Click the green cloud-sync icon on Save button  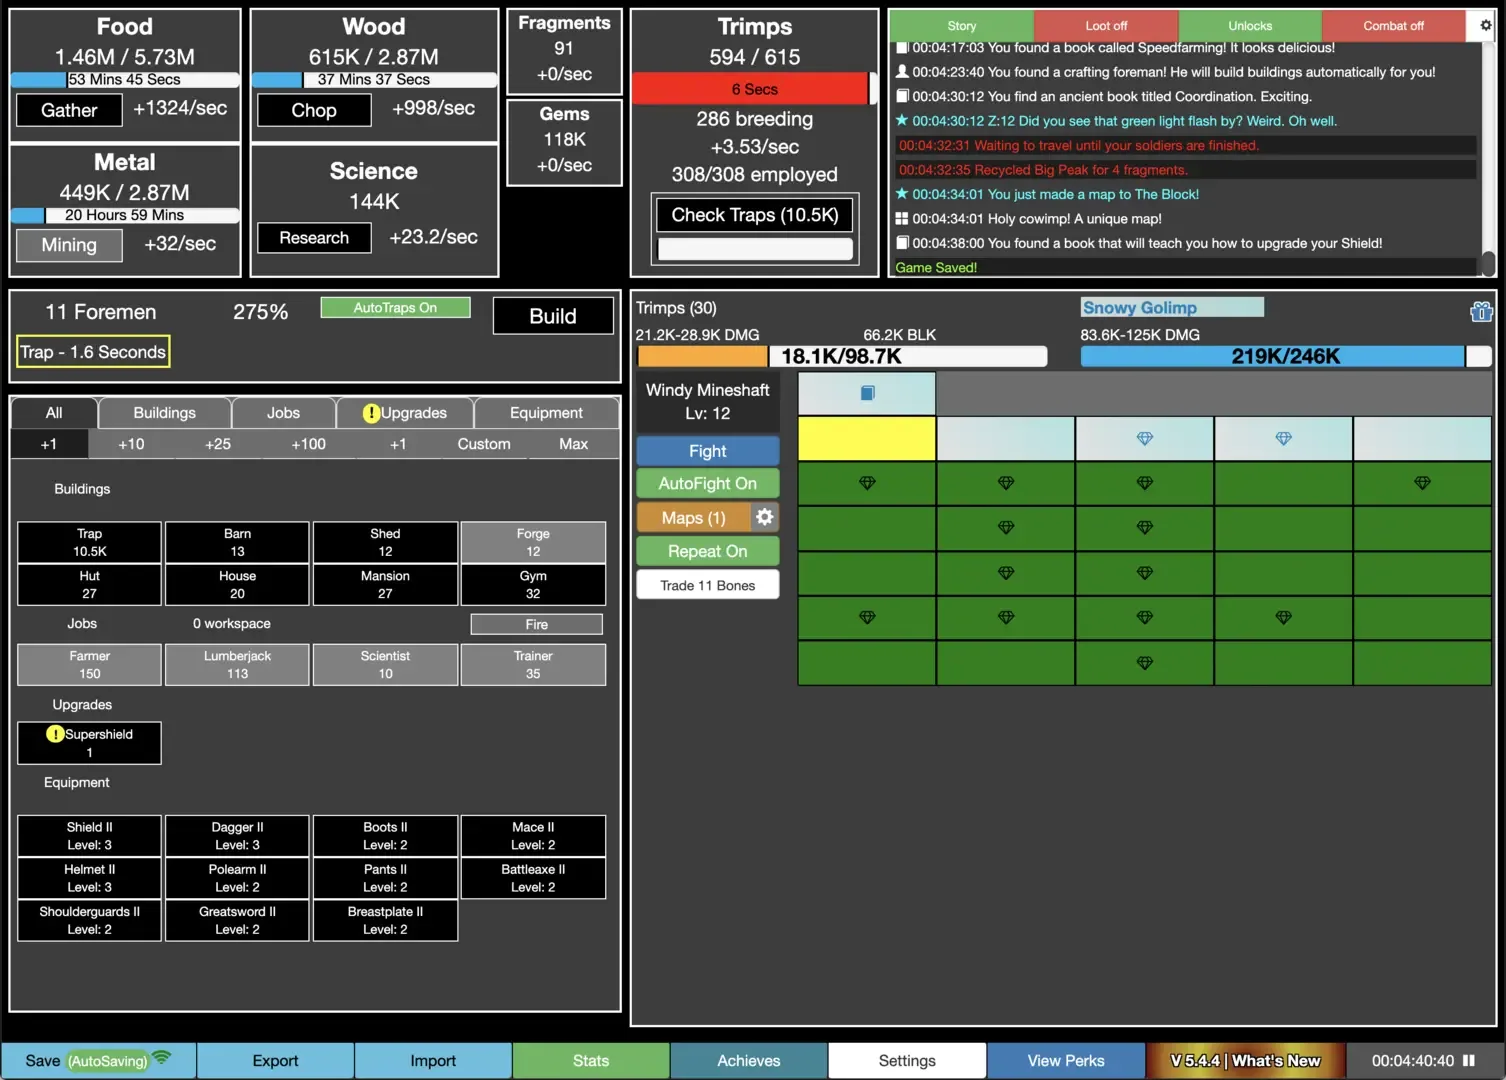[x=161, y=1058]
